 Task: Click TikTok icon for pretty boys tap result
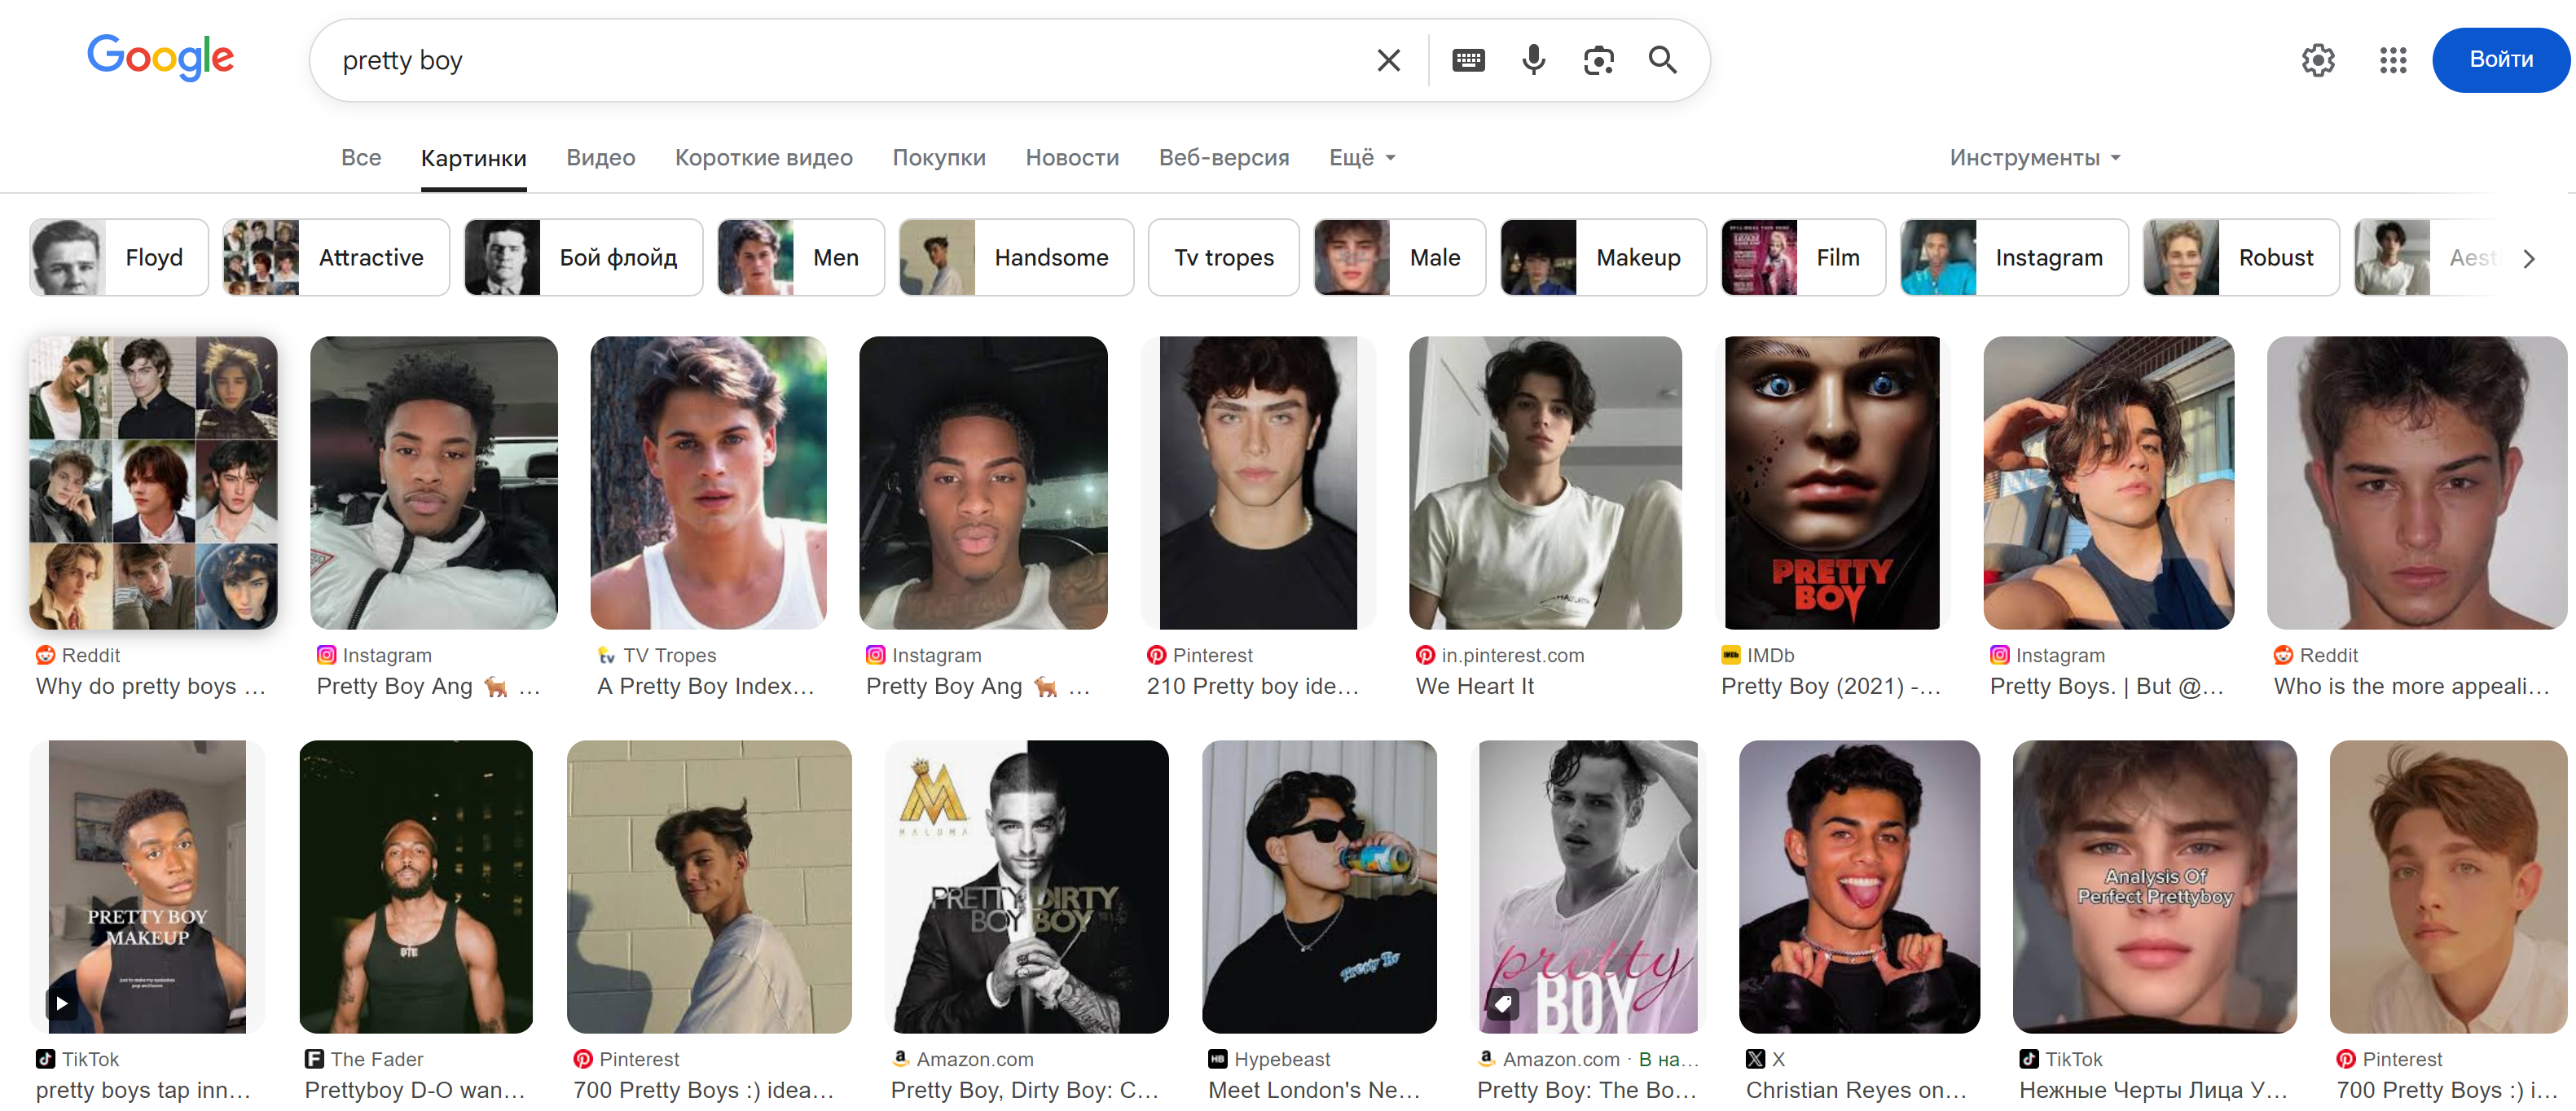[x=45, y=1059]
